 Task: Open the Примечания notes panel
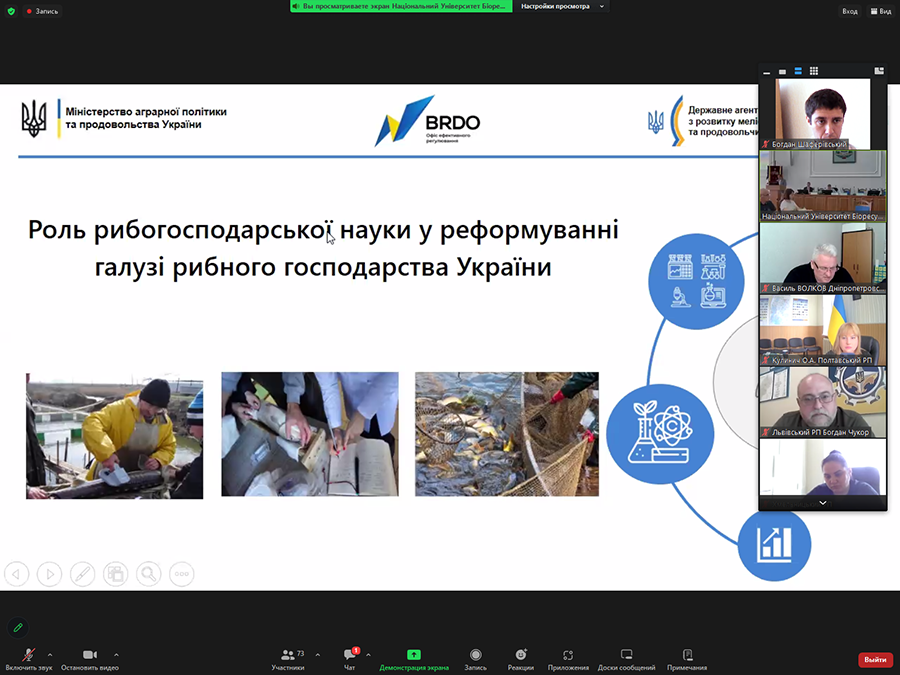tap(687, 659)
